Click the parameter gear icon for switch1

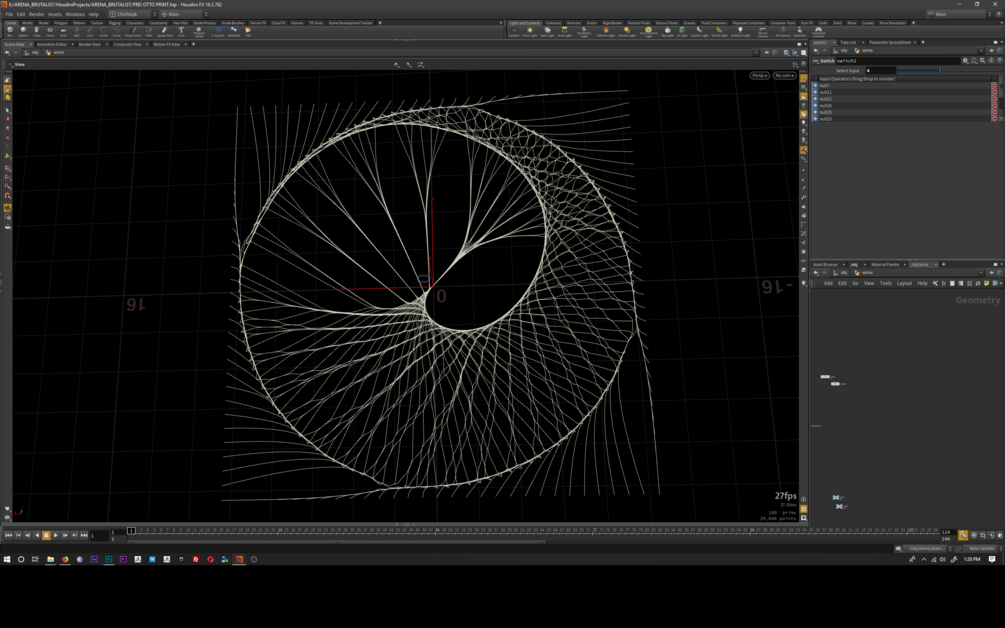pyautogui.click(x=966, y=61)
